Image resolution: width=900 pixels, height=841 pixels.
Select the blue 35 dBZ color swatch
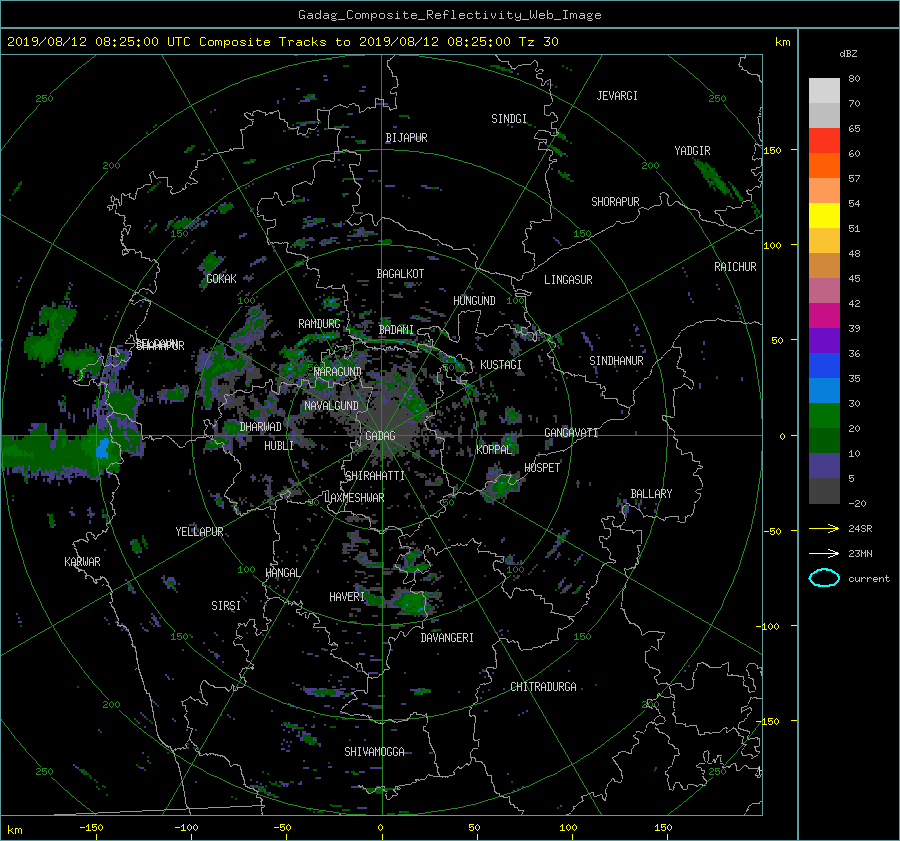(x=824, y=366)
